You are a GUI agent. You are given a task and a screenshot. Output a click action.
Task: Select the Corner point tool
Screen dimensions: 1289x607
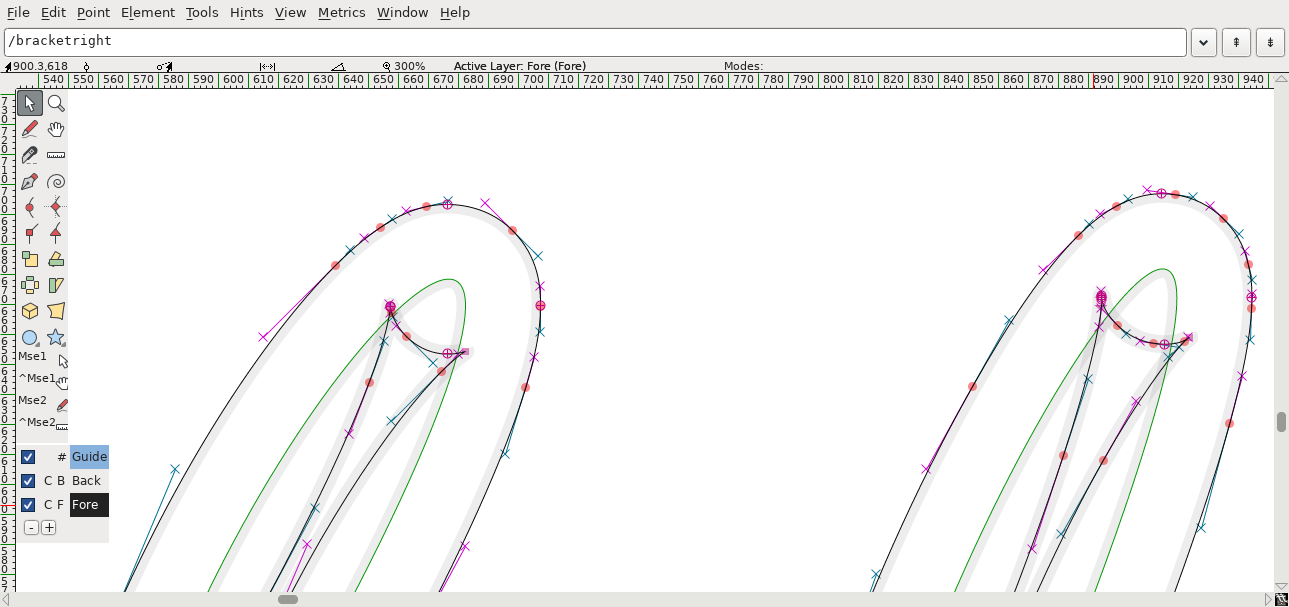point(30,233)
